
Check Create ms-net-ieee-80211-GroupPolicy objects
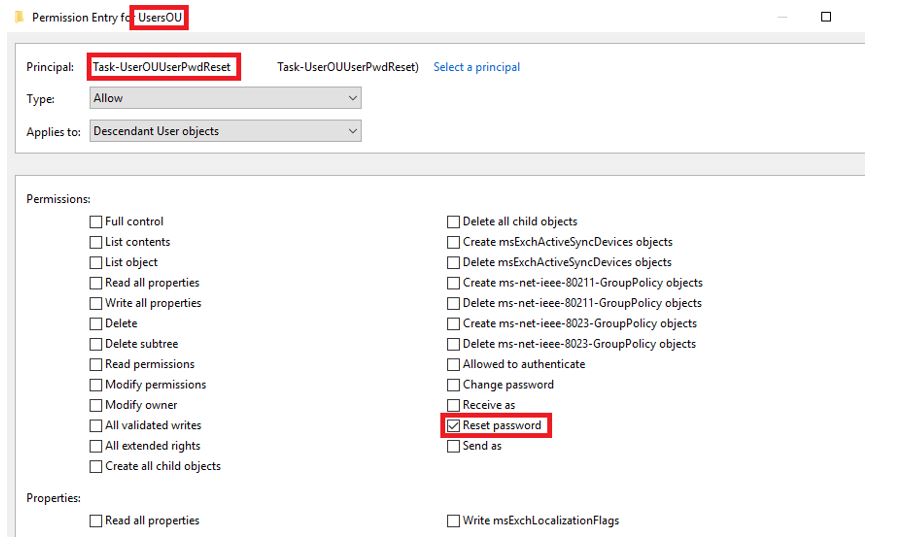coord(453,283)
